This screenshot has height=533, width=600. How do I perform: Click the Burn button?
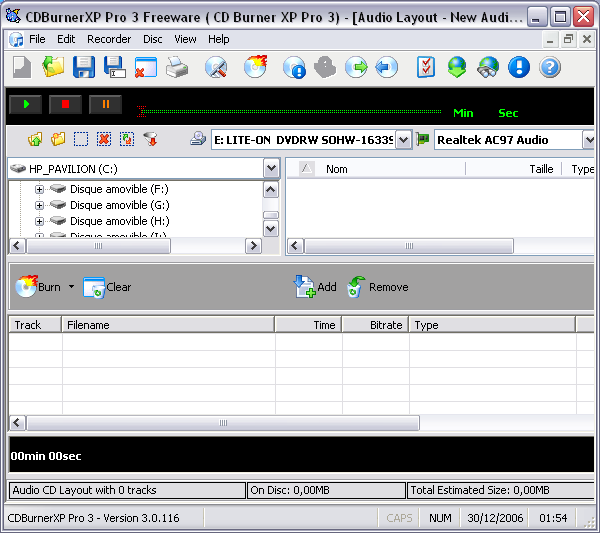38,287
